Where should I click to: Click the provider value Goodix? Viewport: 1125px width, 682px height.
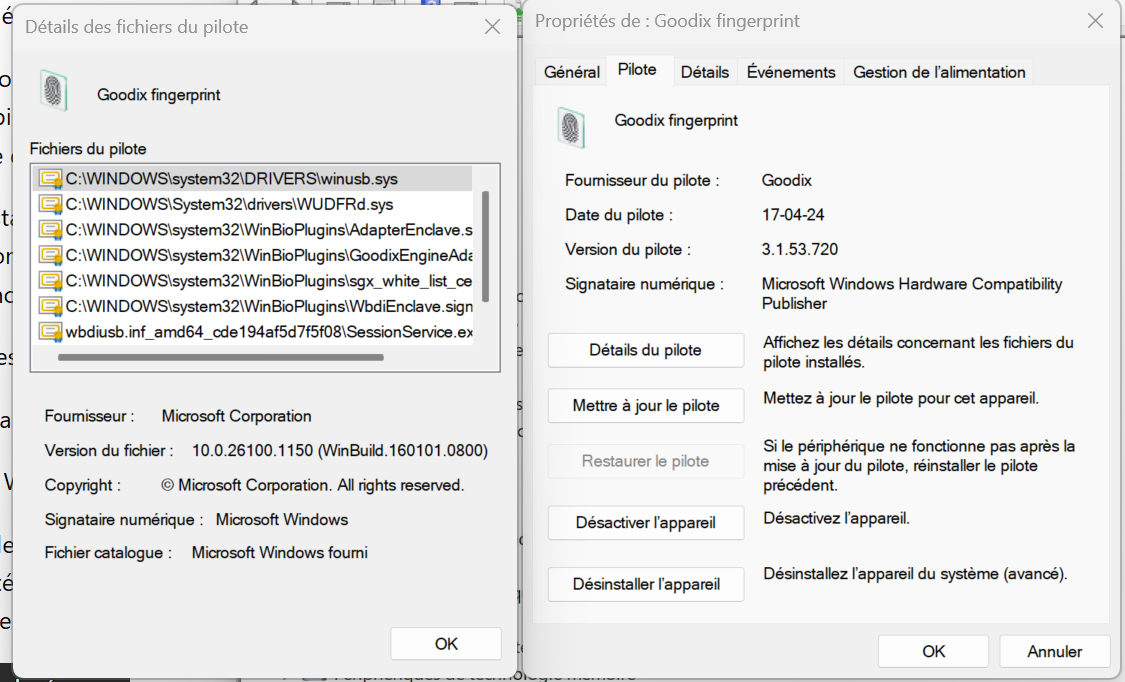[786, 180]
